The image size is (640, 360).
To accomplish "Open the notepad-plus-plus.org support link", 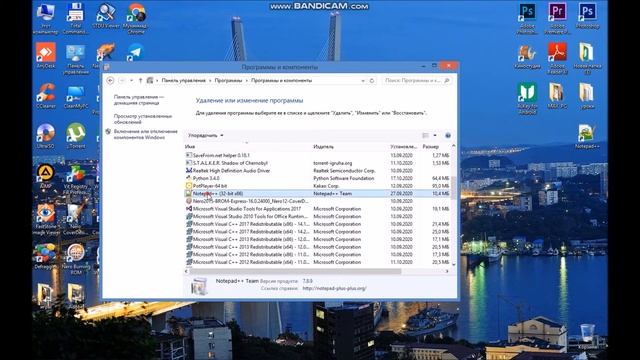I will (x=335, y=288).
